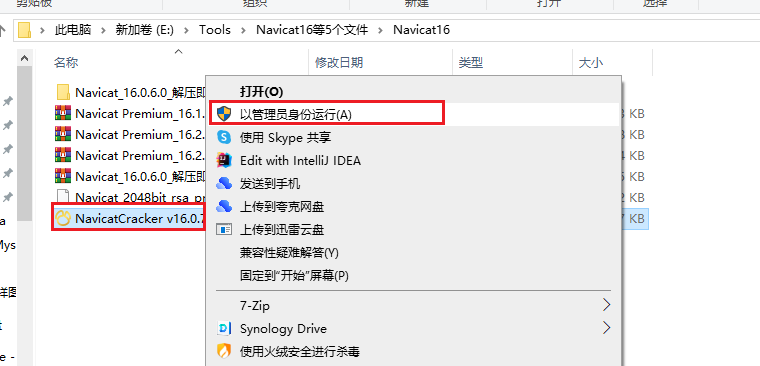Select 固定到"开始"屏幕(P) menu entry

pyautogui.click(x=294, y=275)
